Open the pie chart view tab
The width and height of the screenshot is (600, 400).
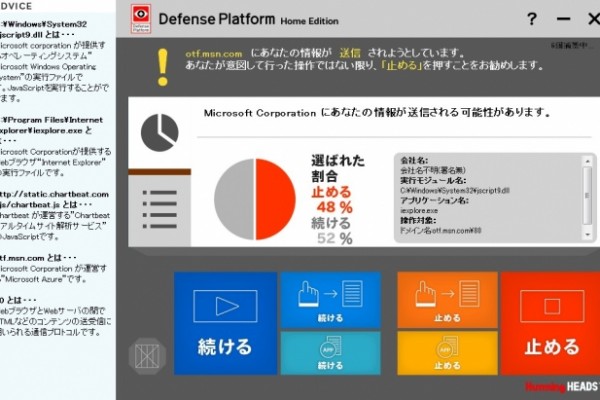coord(160,133)
